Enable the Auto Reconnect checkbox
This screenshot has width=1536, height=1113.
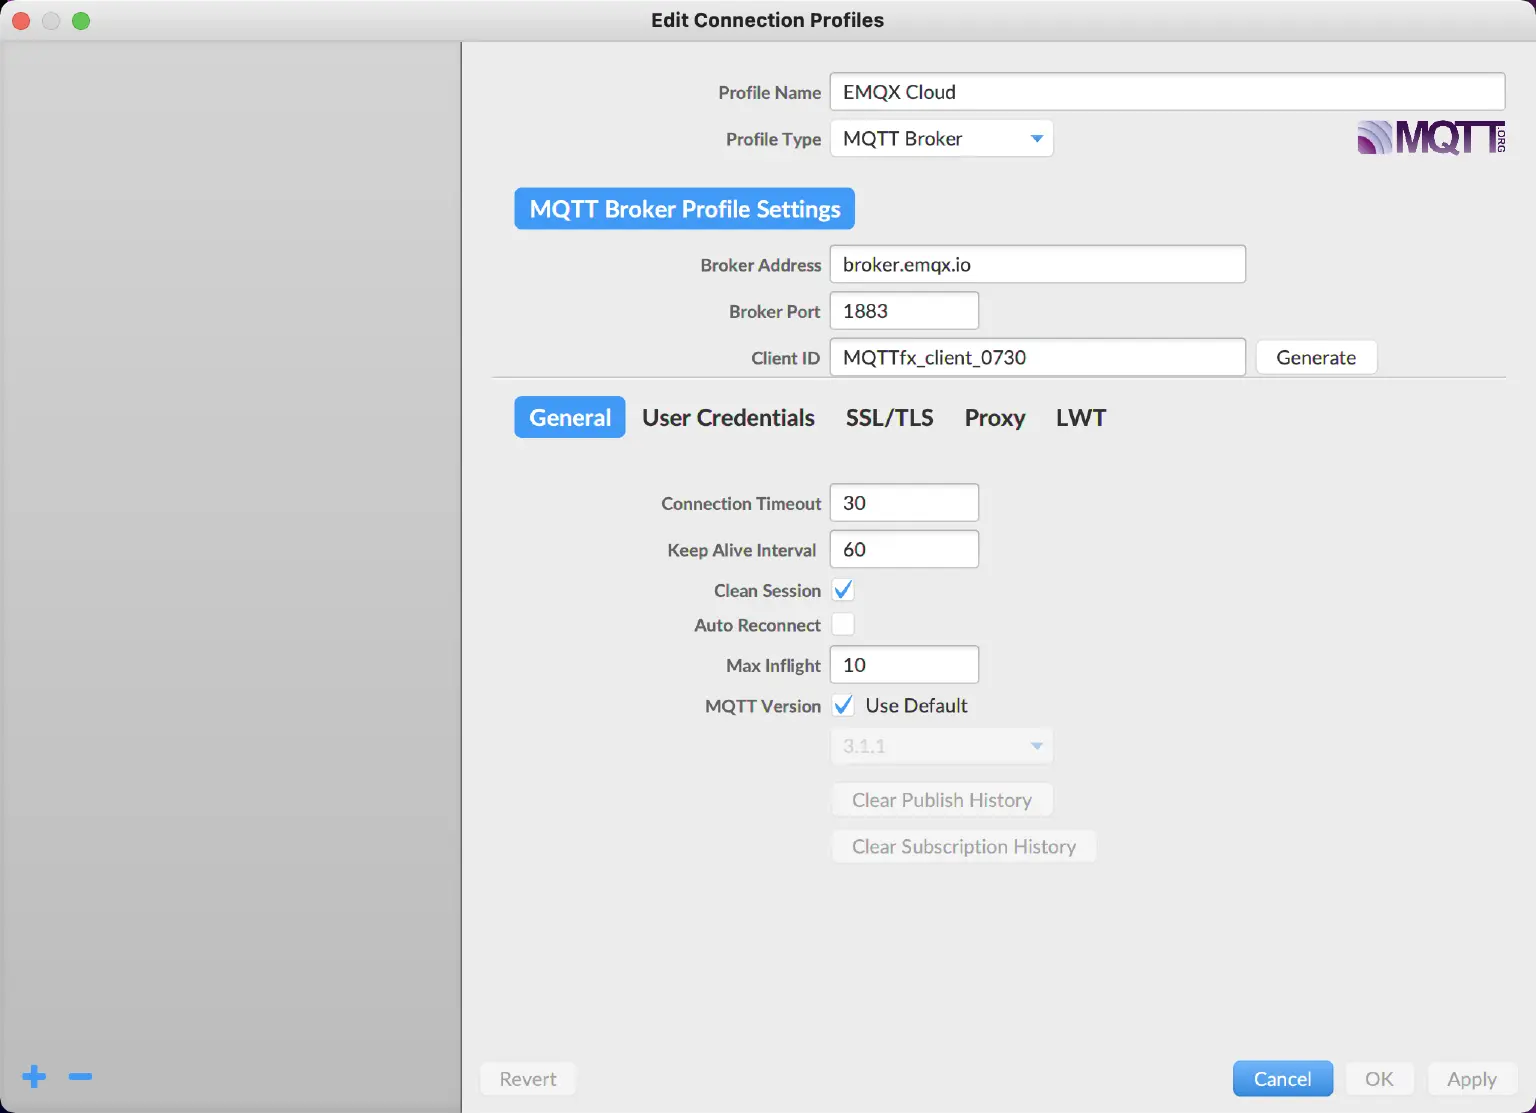pyautogui.click(x=843, y=624)
